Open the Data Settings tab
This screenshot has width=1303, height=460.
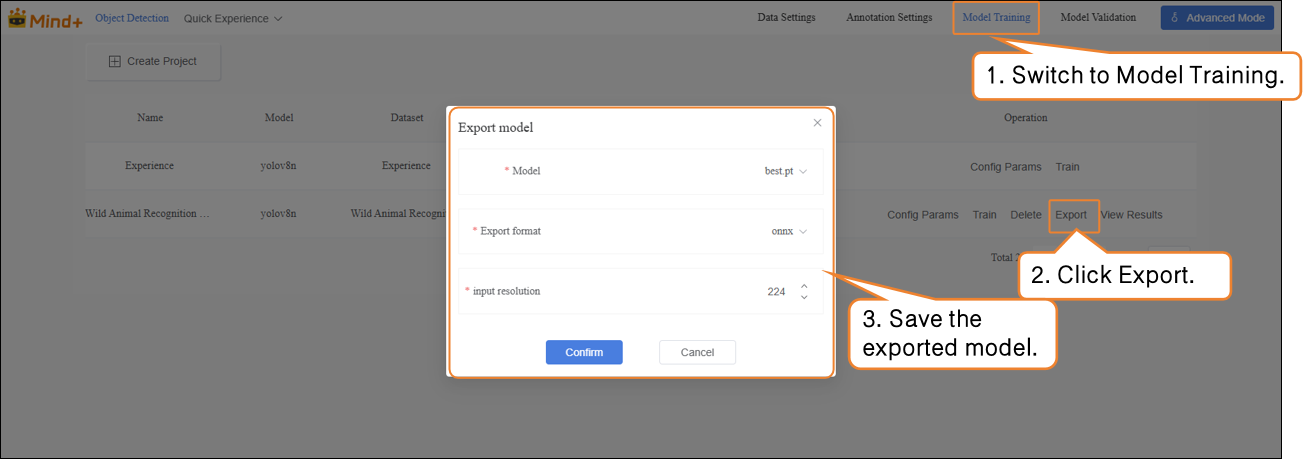tap(786, 18)
